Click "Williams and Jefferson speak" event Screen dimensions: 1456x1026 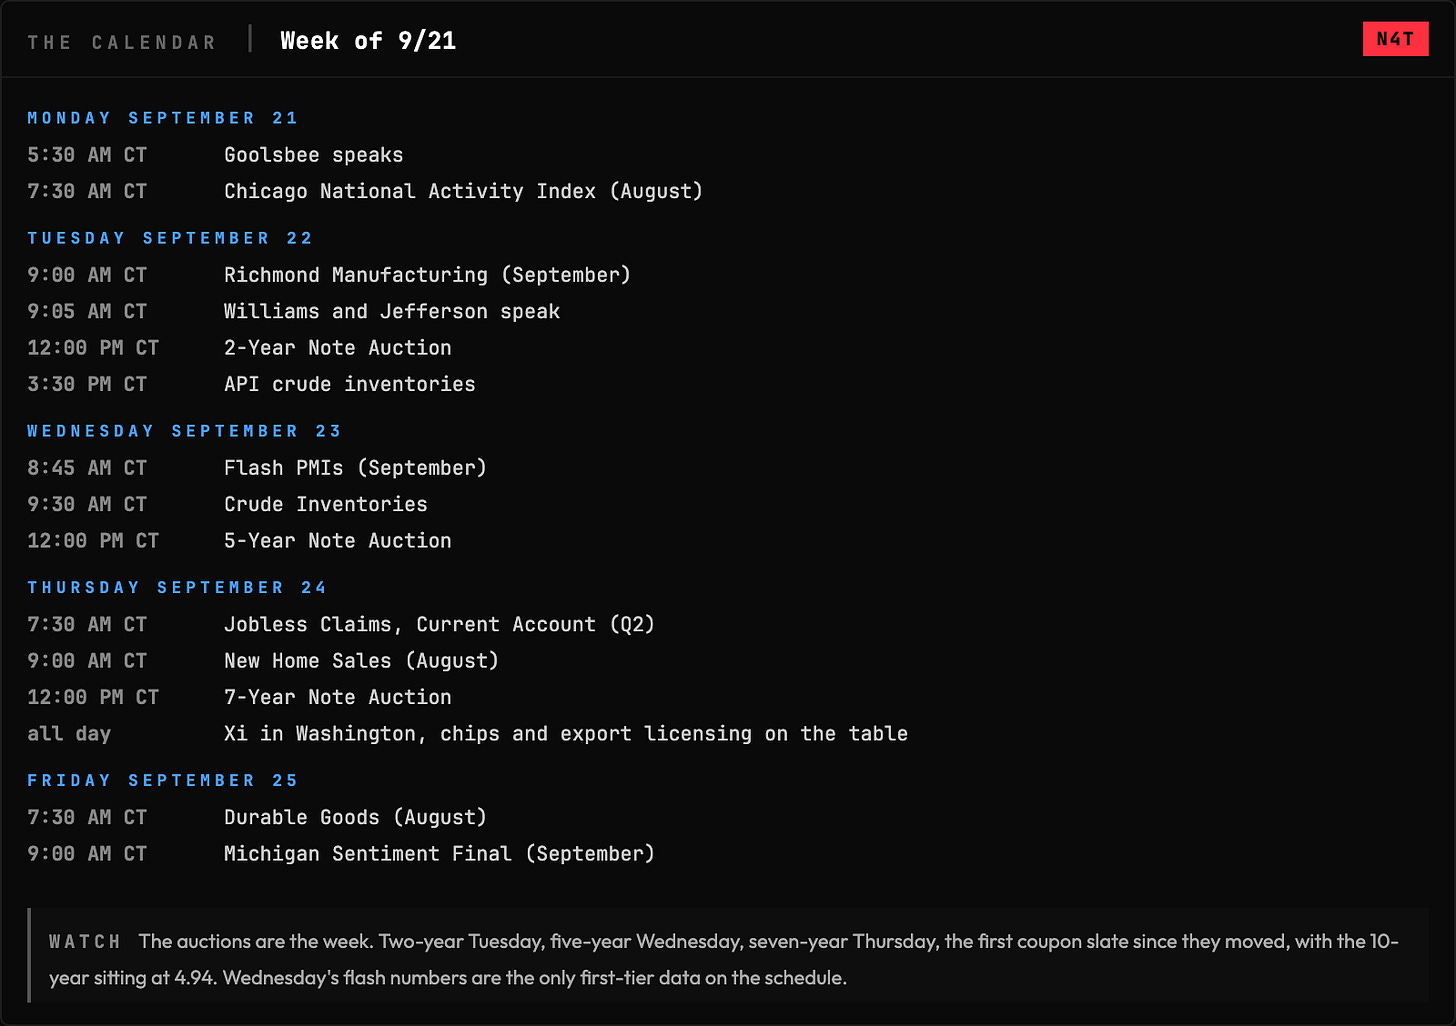point(392,311)
